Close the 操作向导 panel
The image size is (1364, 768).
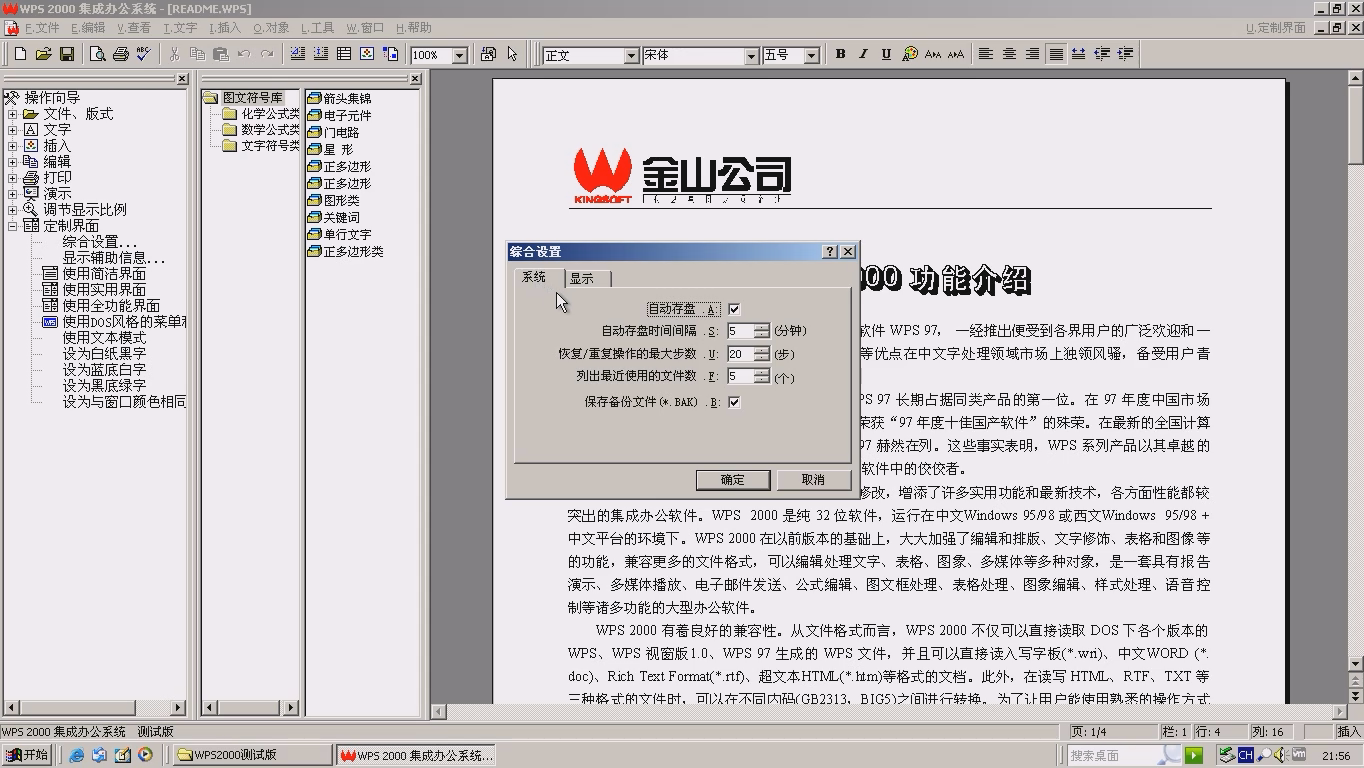click(182, 79)
